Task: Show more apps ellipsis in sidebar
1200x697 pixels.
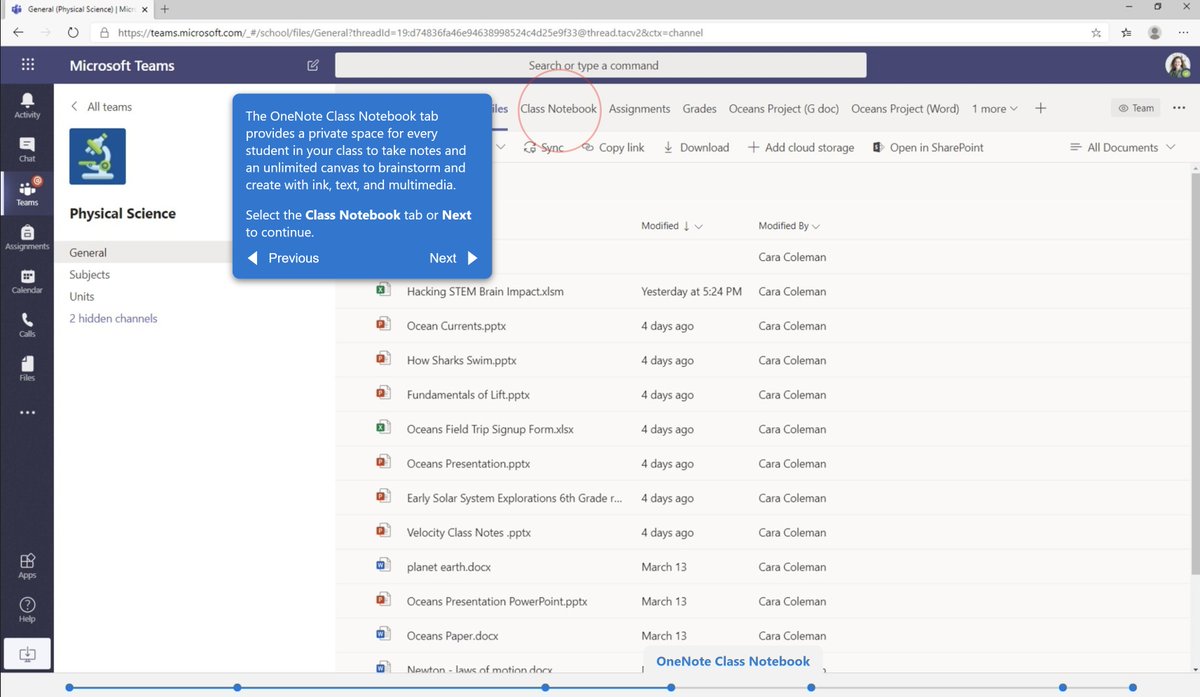Action: click(x=27, y=412)
